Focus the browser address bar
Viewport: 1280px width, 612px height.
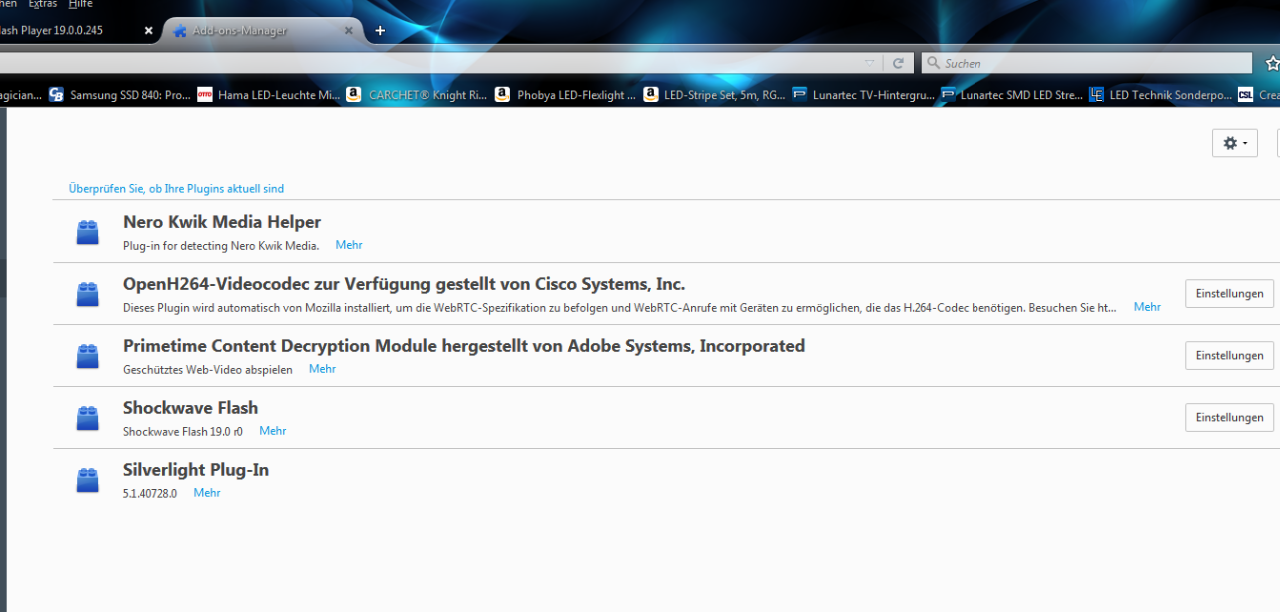430,63
